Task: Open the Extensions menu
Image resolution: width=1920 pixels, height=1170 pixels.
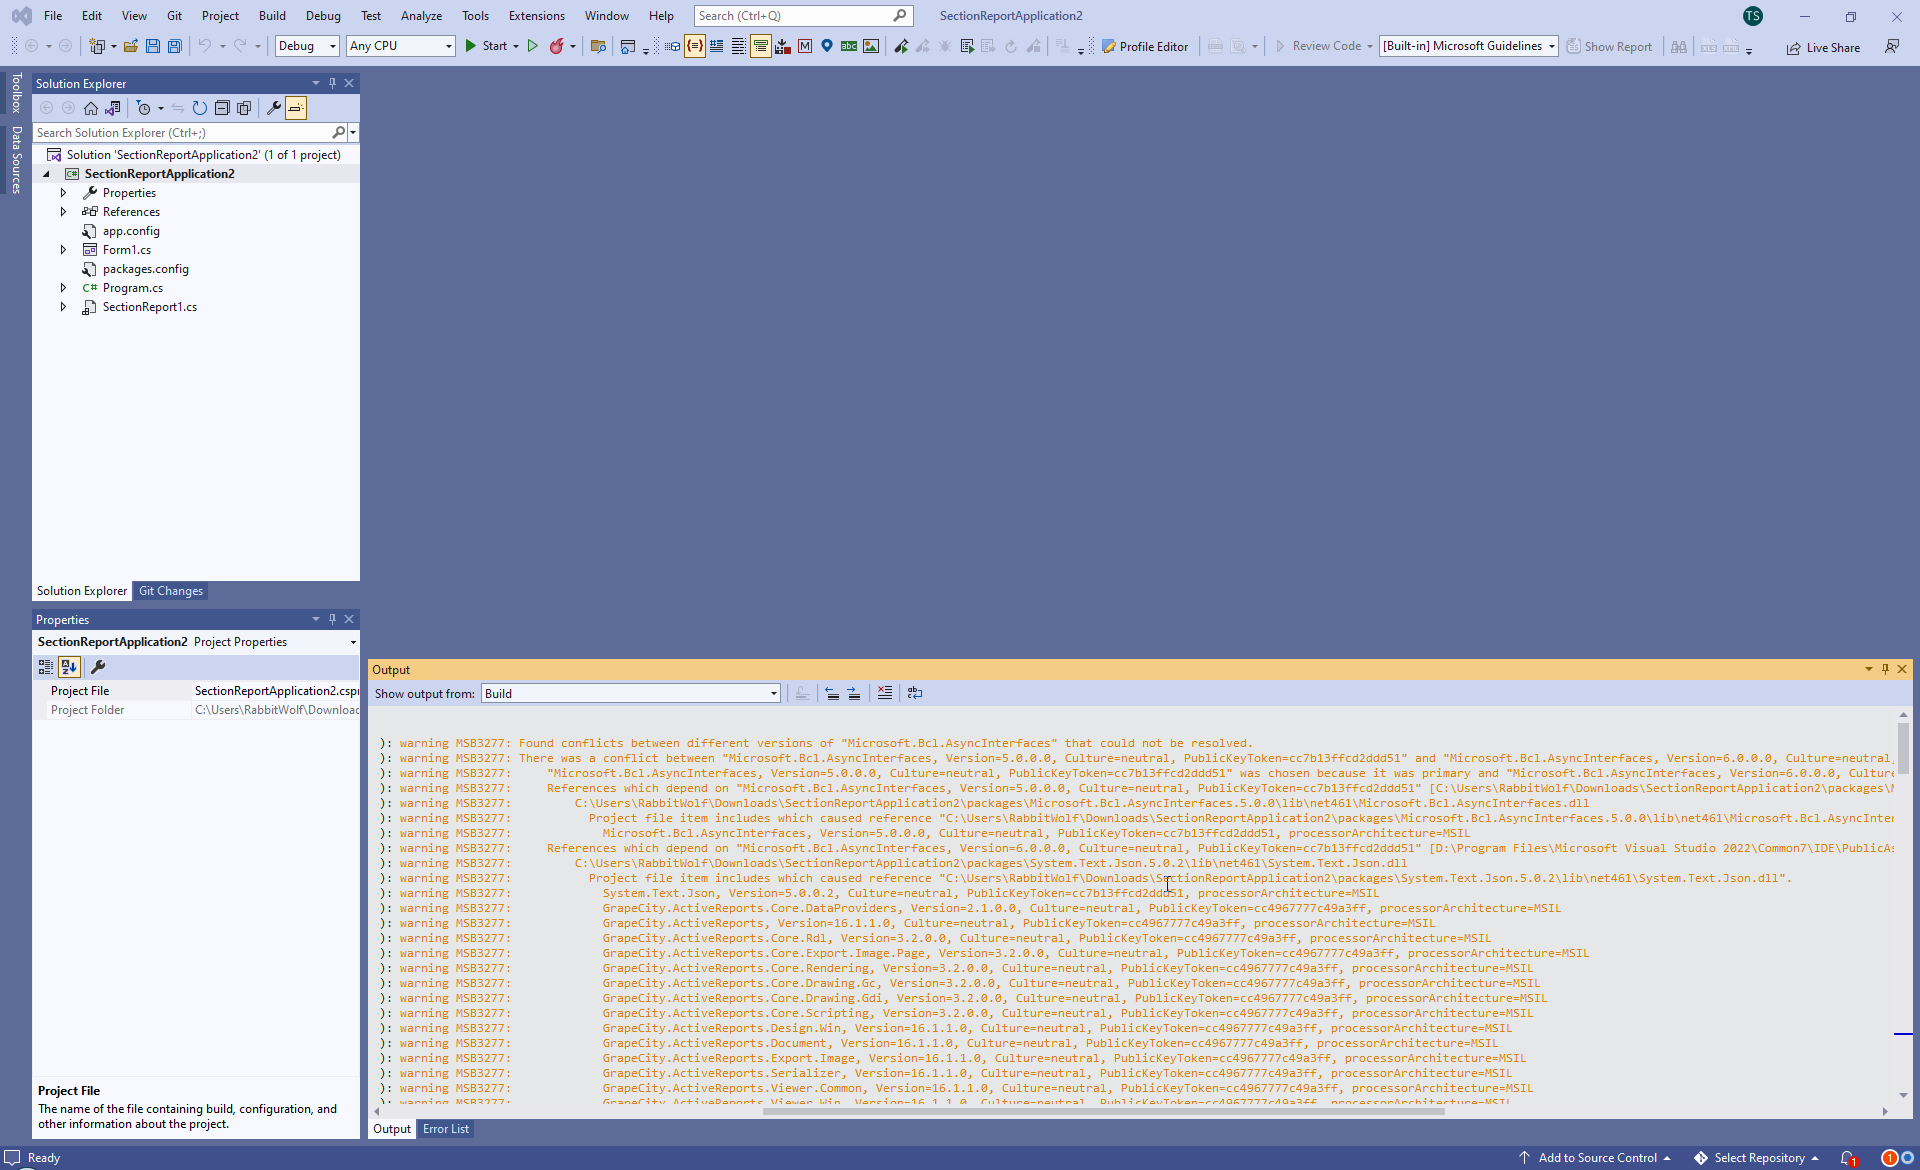Action: (536, 16)
